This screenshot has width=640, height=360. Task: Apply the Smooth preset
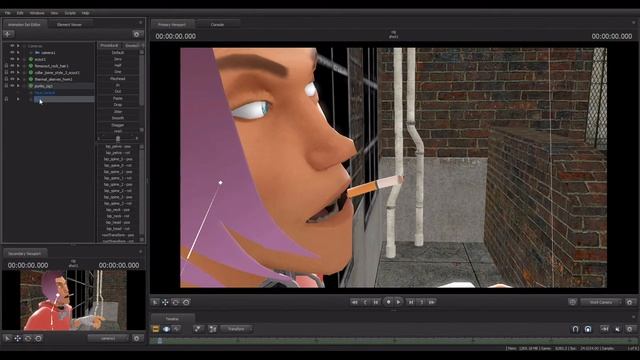click(x=118, y=118)
